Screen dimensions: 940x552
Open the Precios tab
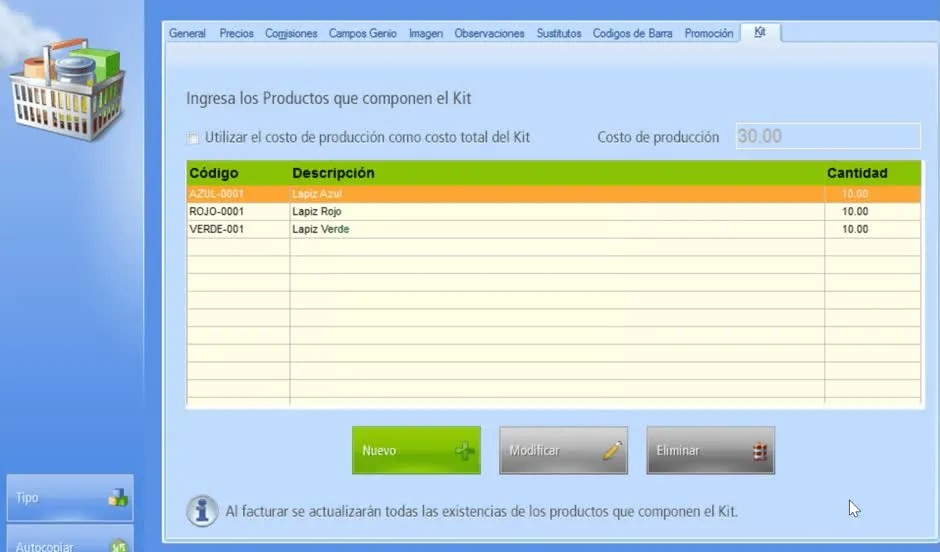(236, 34)
